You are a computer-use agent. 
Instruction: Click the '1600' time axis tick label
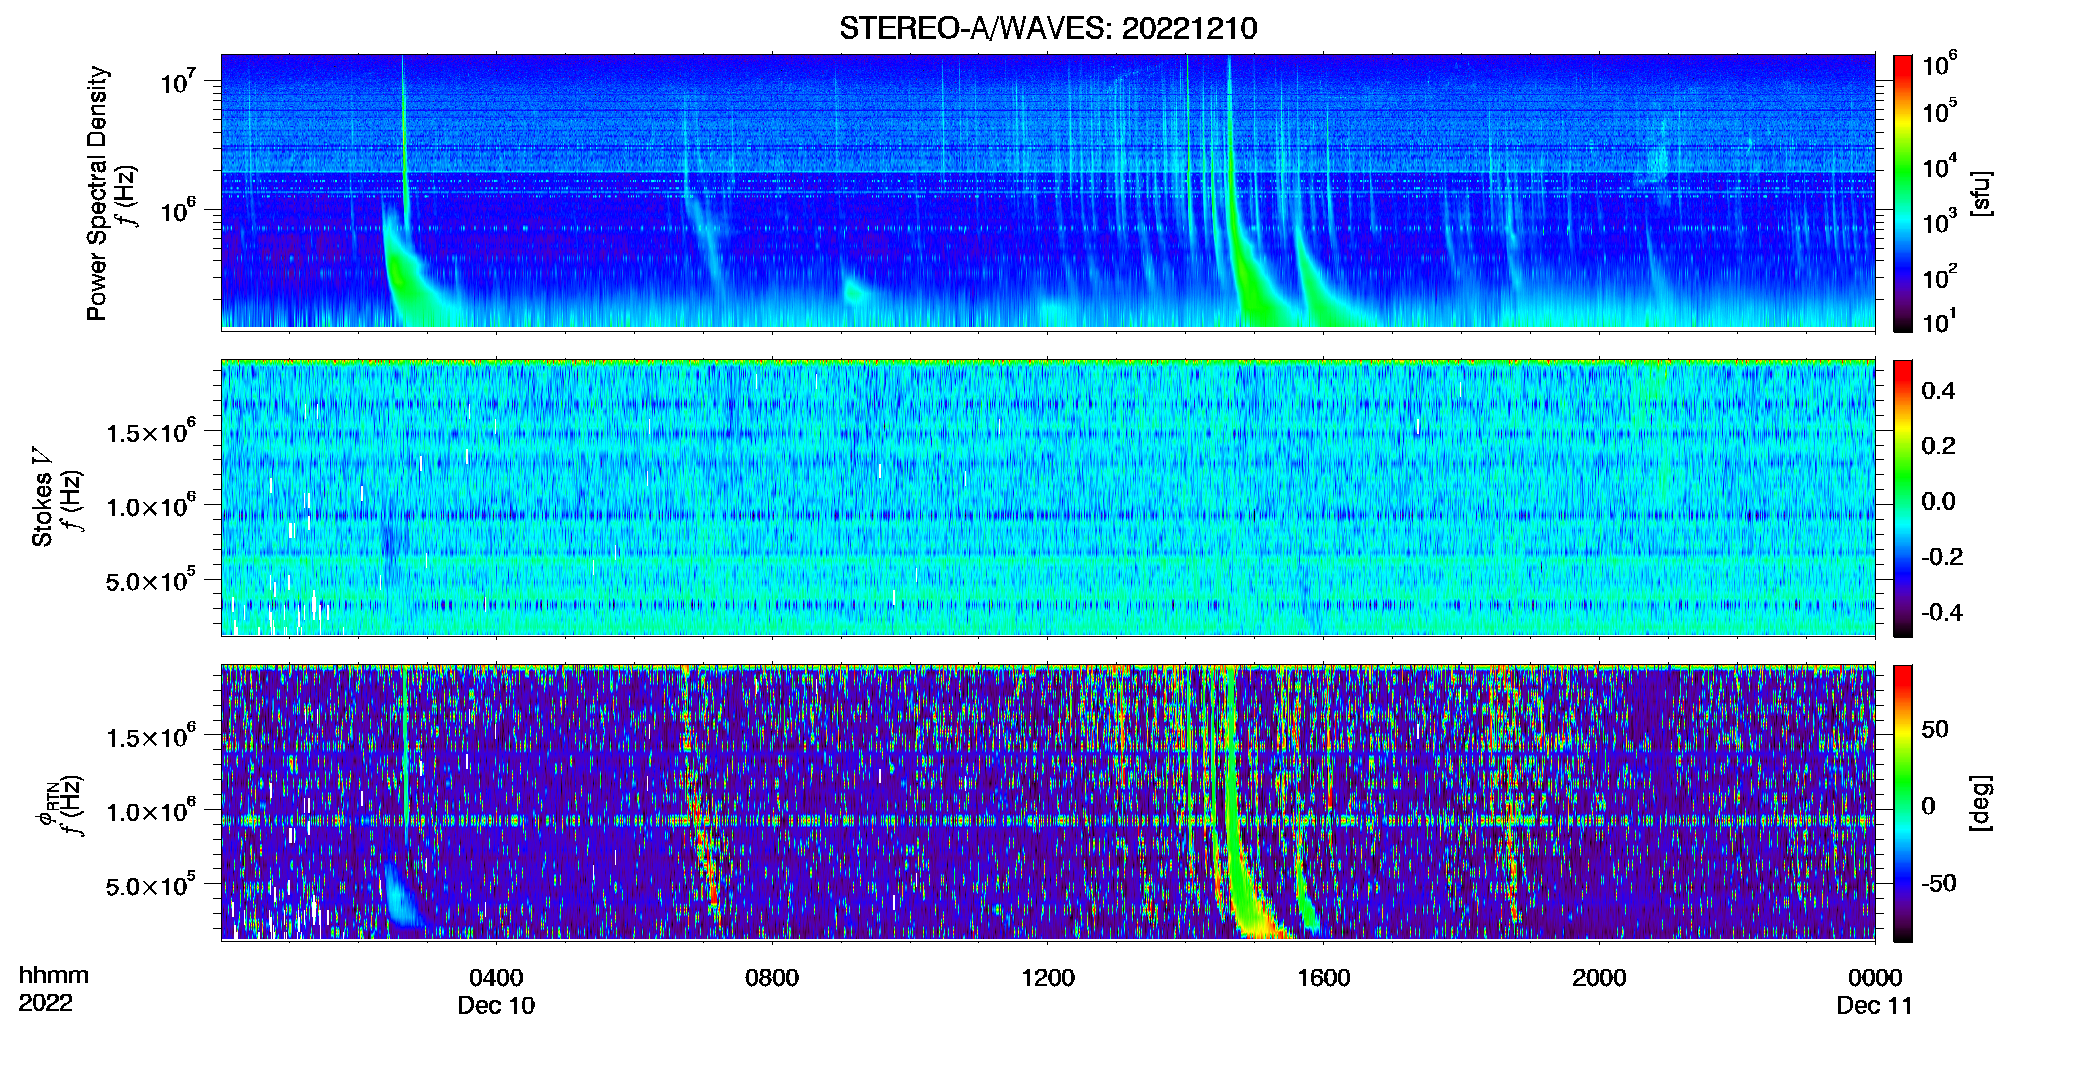click(1323, 977)
